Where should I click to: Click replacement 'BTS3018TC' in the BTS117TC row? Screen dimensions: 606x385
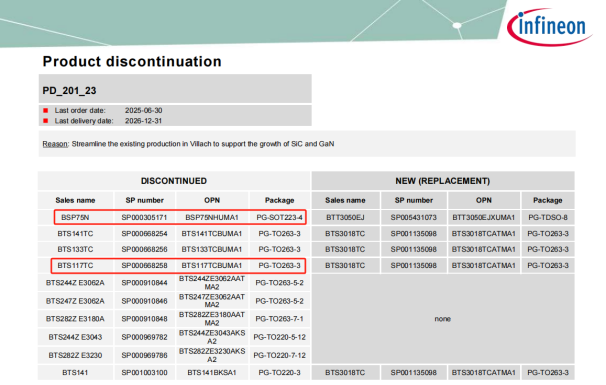[346, 266]
